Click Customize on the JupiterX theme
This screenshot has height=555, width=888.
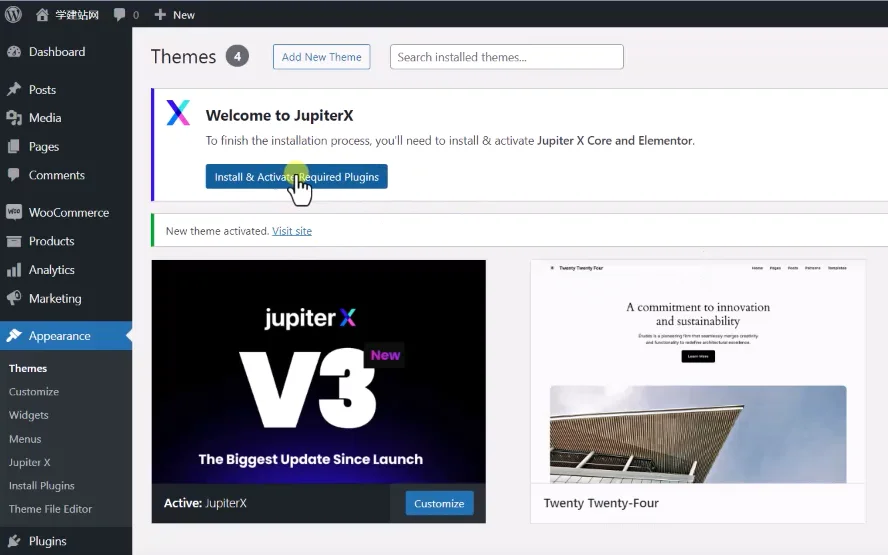point(439,503)
